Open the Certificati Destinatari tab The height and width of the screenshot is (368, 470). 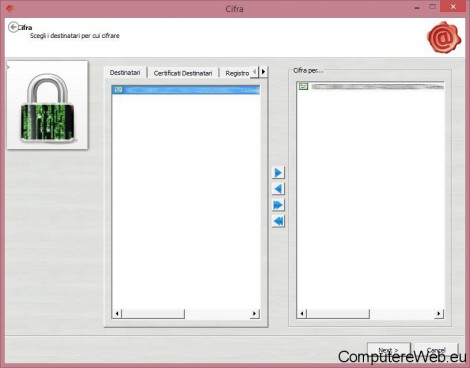coord(183,73)
